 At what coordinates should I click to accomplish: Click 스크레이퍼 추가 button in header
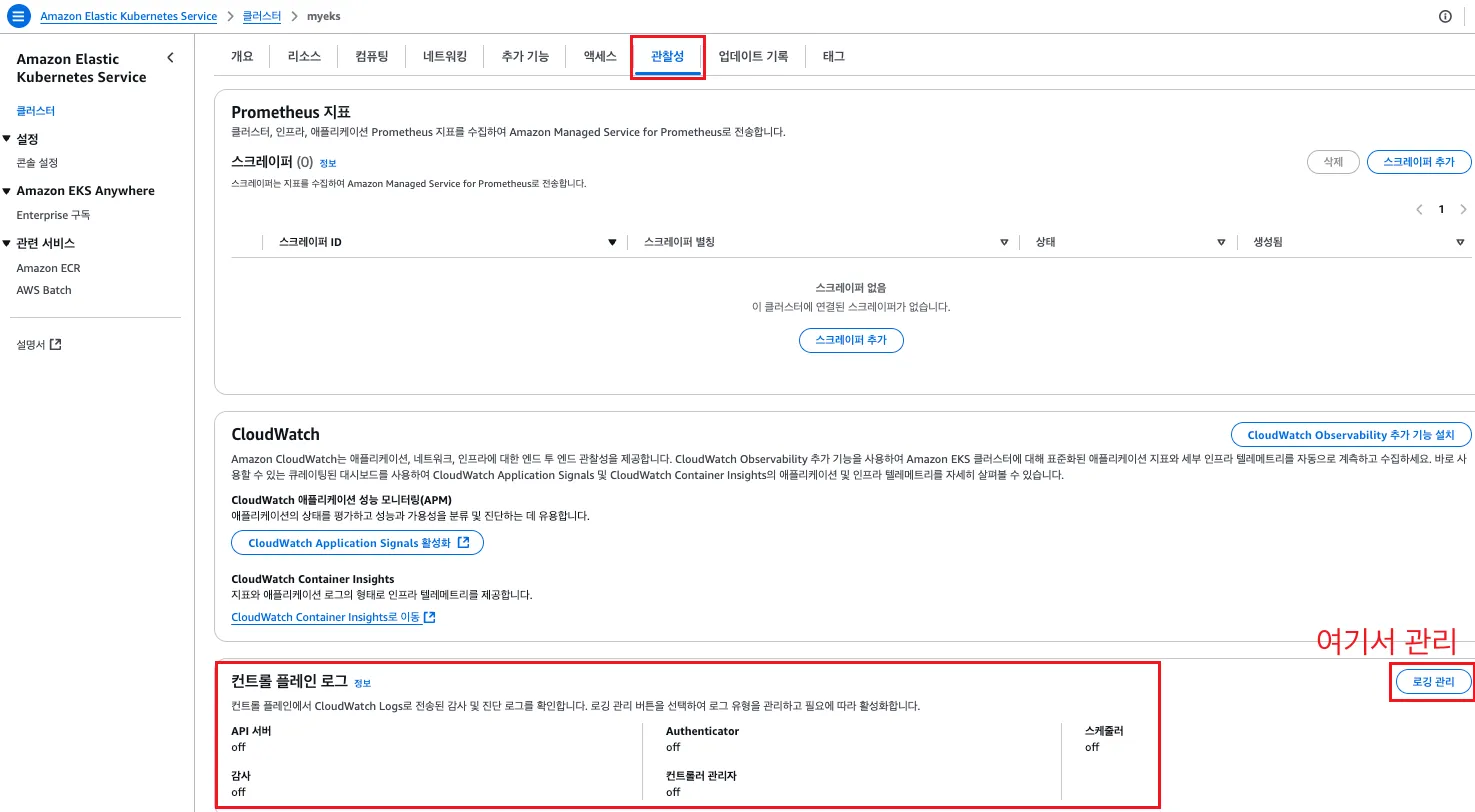[1419, 162]
